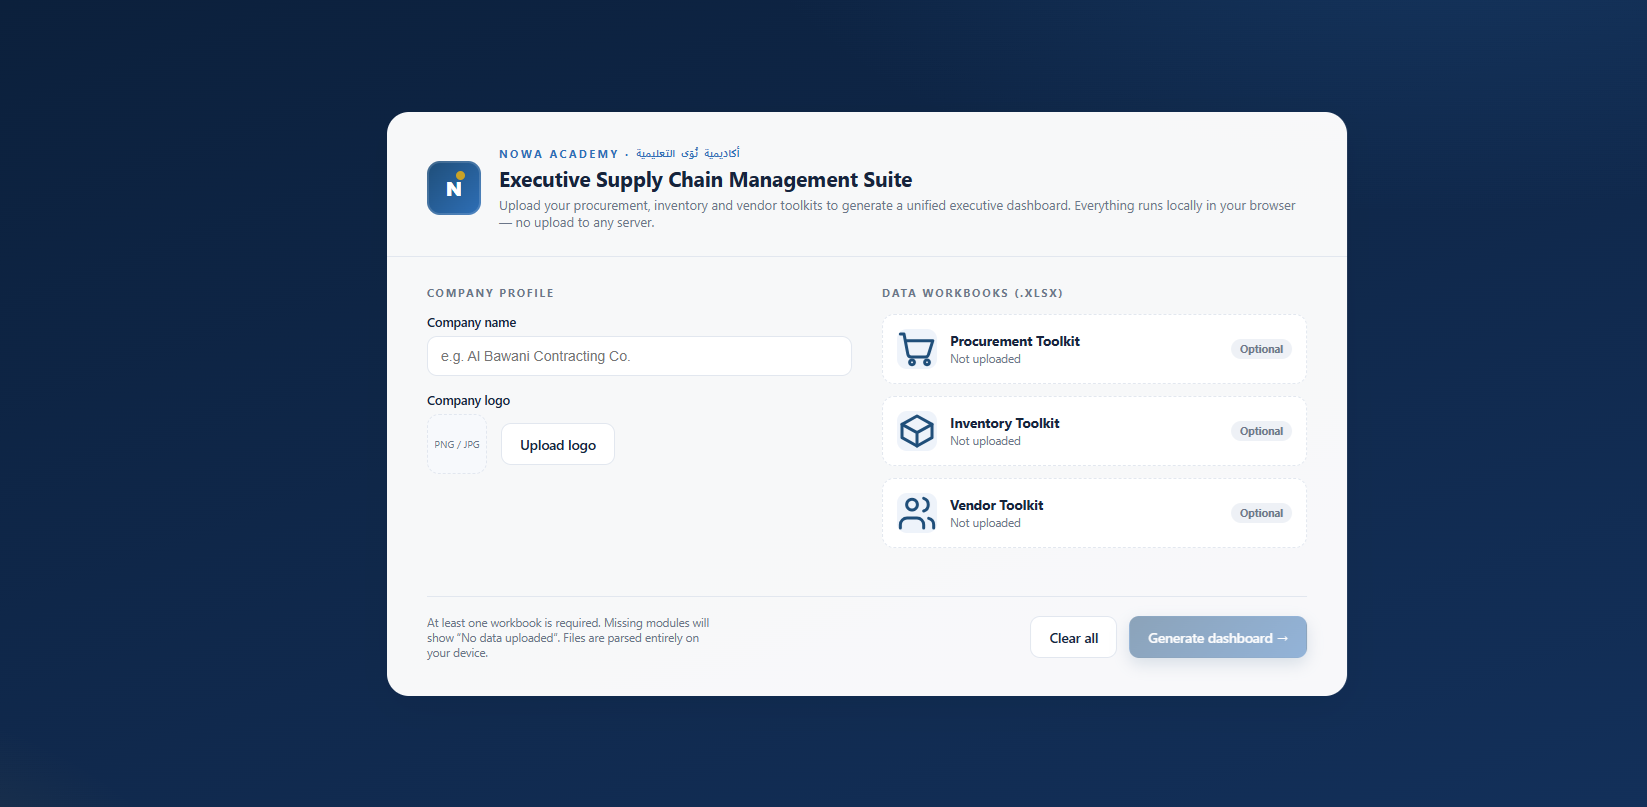Select the Inventory Toolkit upload card
Screen dimensions: 1647x807
1094,431
